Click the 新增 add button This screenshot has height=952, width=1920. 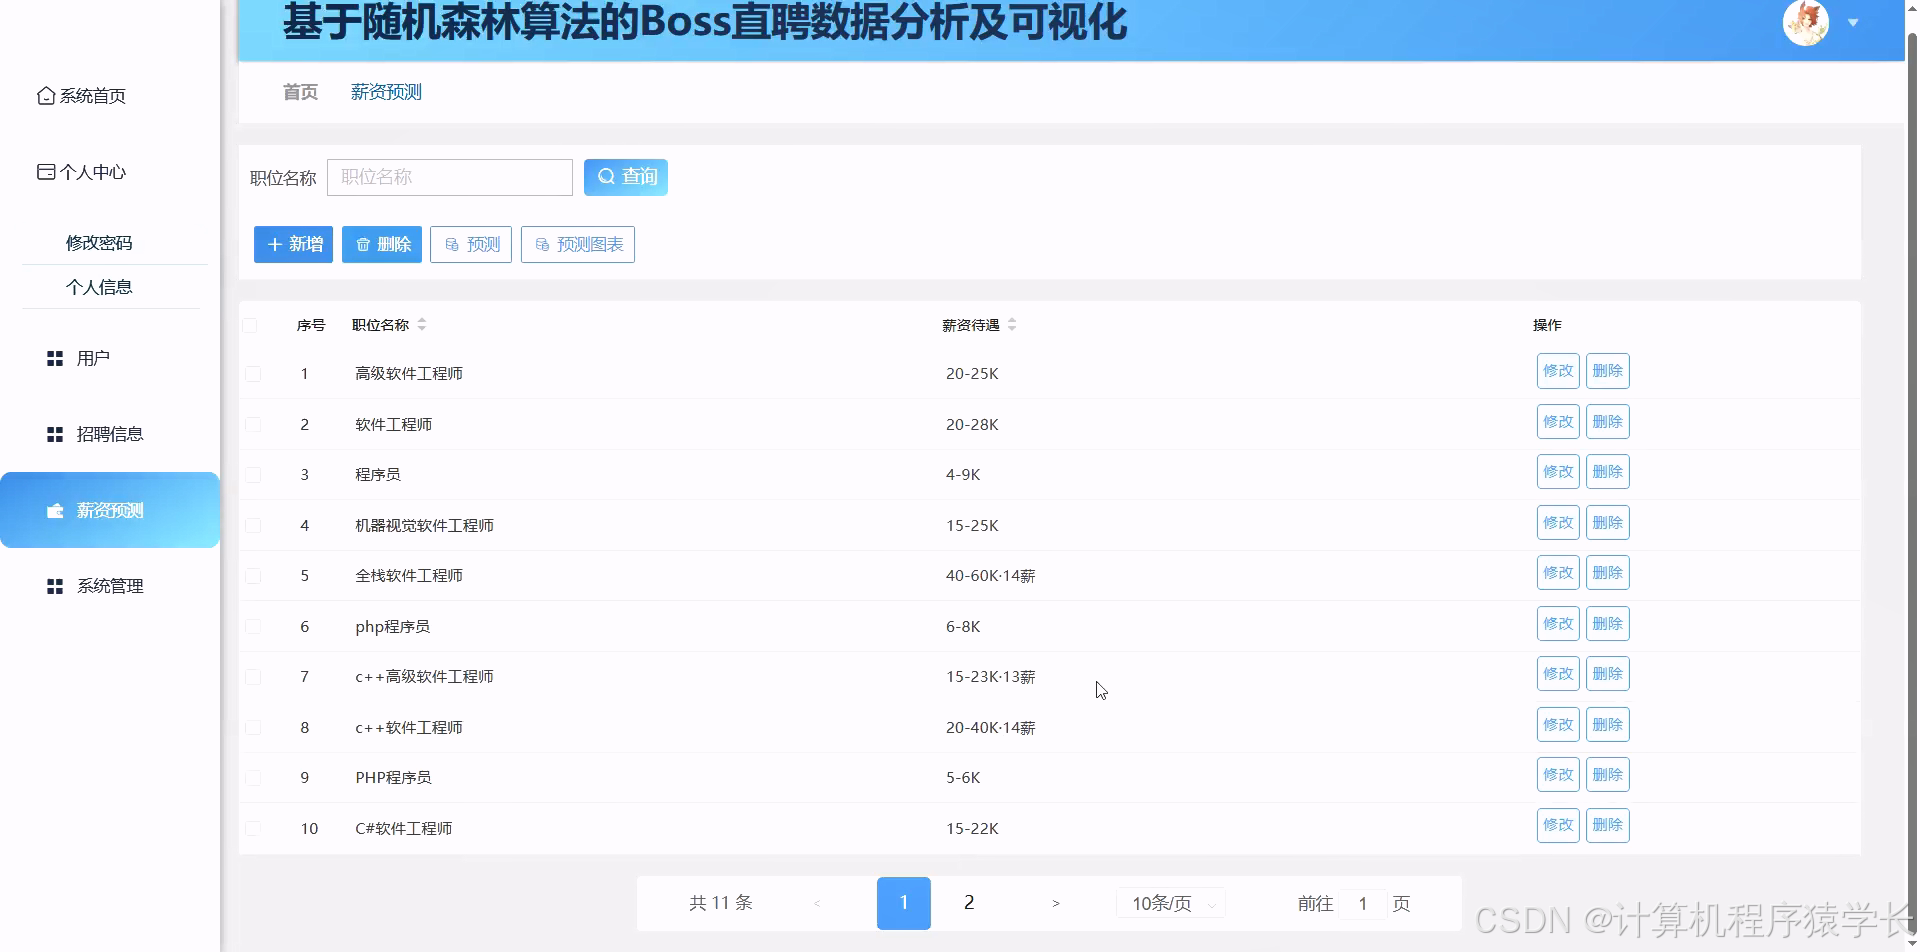tap(293, 244)
